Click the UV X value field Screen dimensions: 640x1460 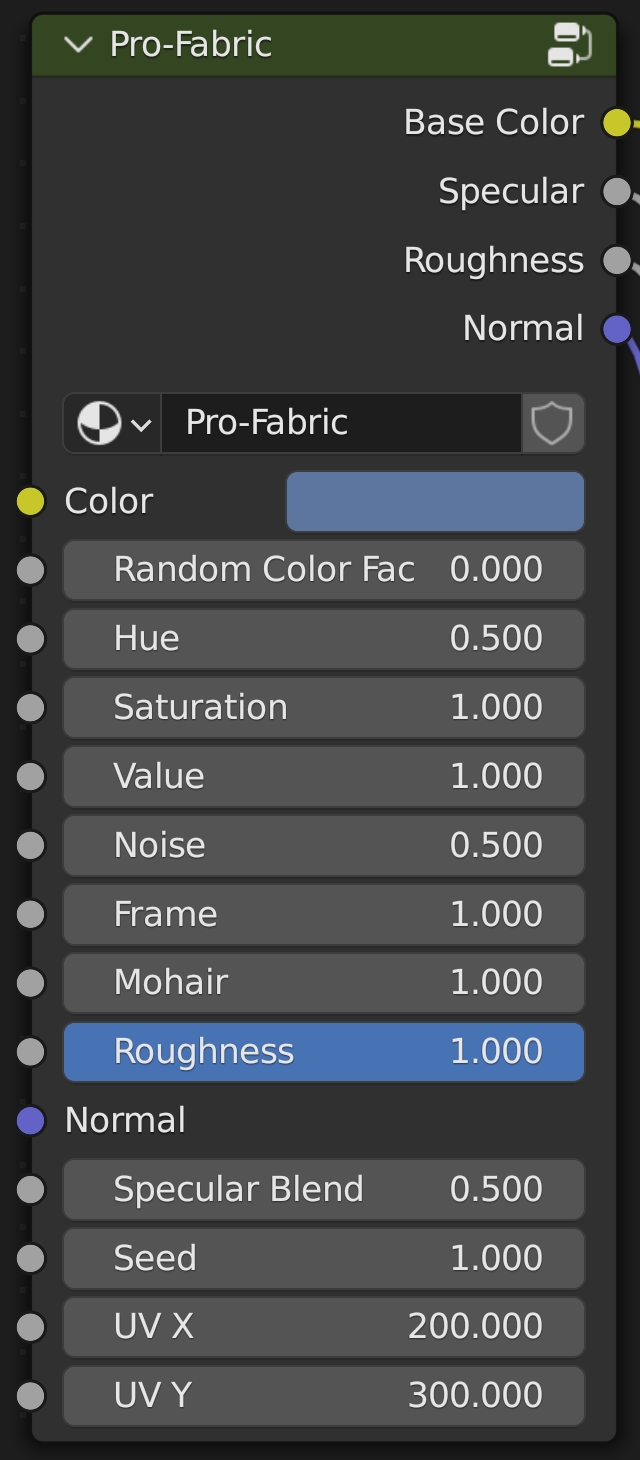pyautogui.click(x=324, y=1327)
